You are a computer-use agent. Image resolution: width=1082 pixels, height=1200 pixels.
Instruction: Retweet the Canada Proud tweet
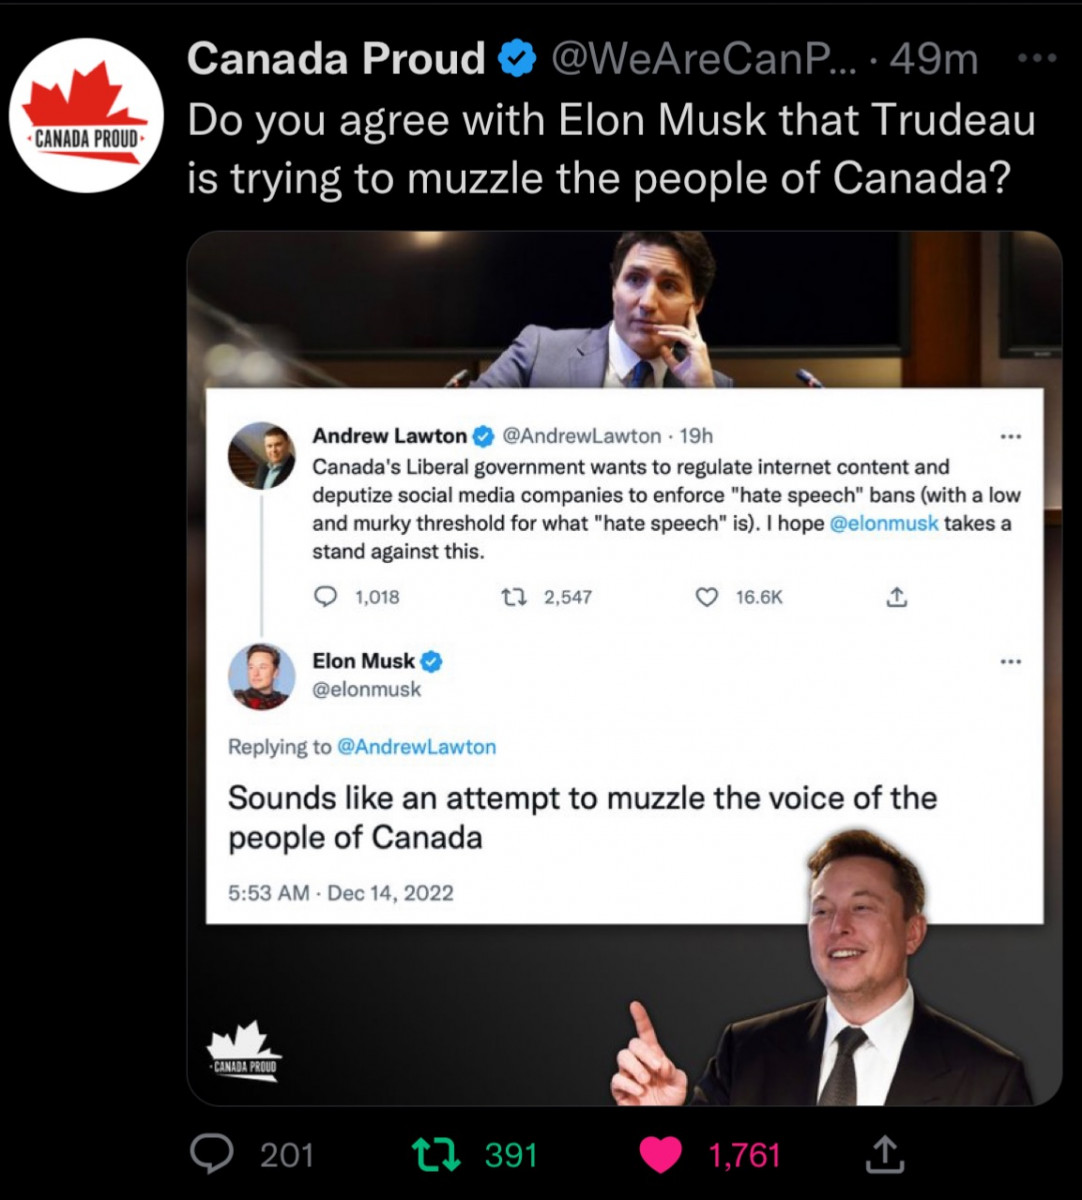(437, 1155)
